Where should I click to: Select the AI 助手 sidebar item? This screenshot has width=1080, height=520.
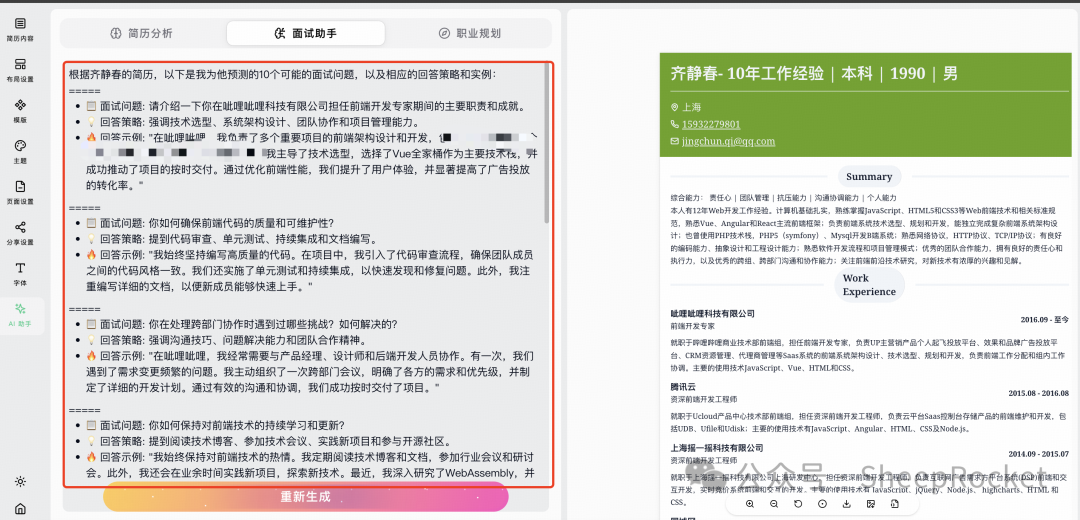coord(20,315)
